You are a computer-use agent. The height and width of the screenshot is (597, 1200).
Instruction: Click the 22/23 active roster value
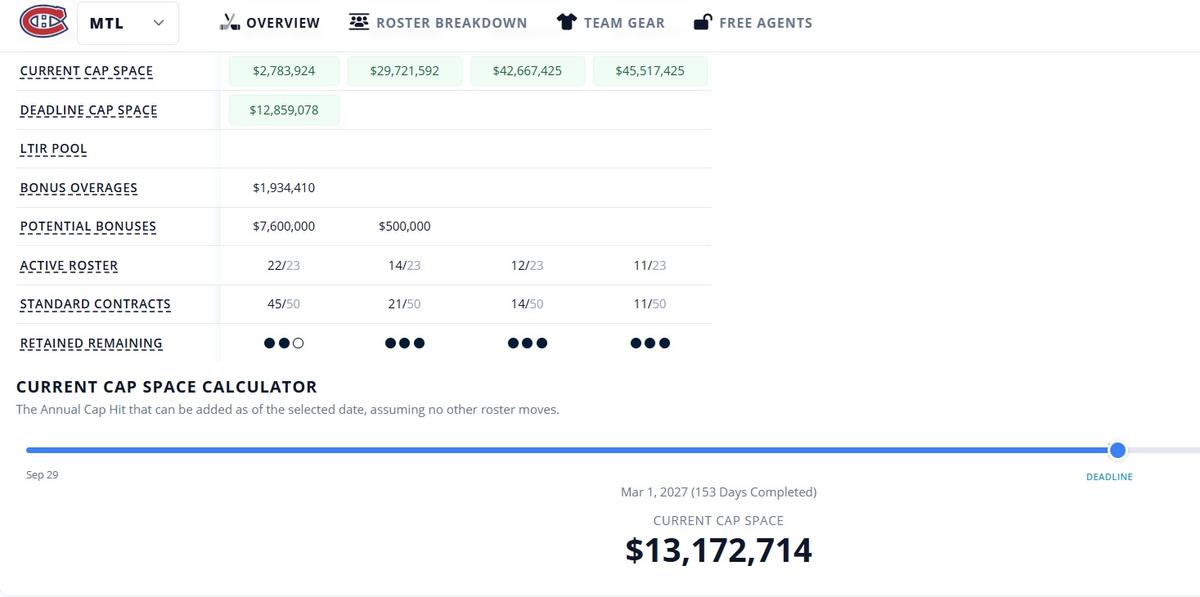point(284,265)
